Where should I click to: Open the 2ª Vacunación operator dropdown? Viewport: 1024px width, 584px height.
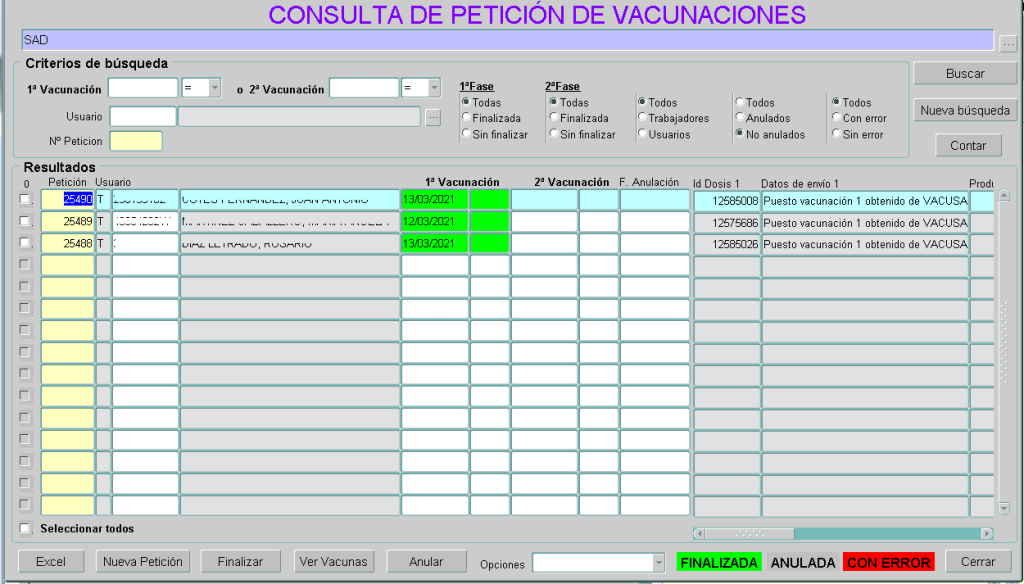click(433, 89)
